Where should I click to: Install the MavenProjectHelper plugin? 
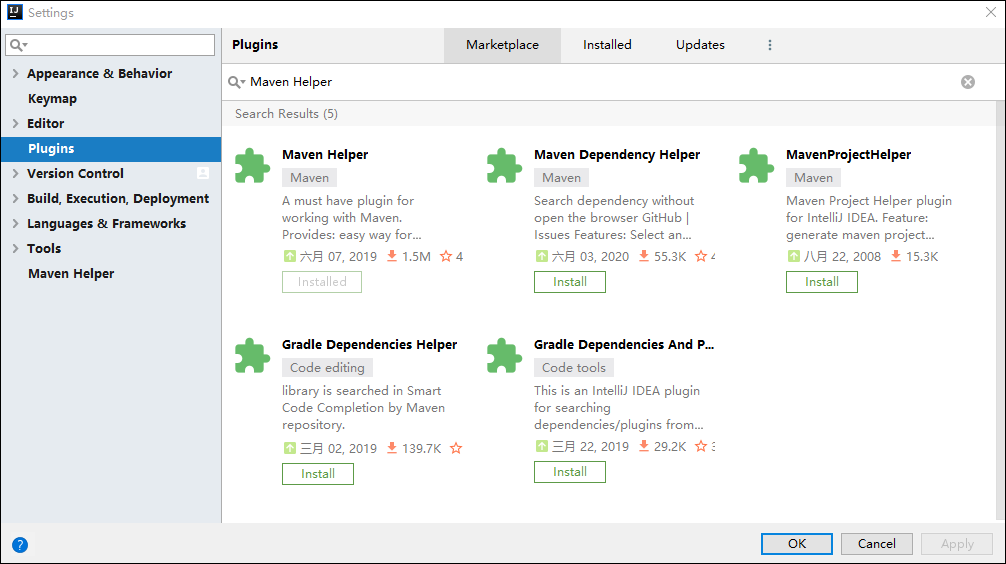[822, 282]
